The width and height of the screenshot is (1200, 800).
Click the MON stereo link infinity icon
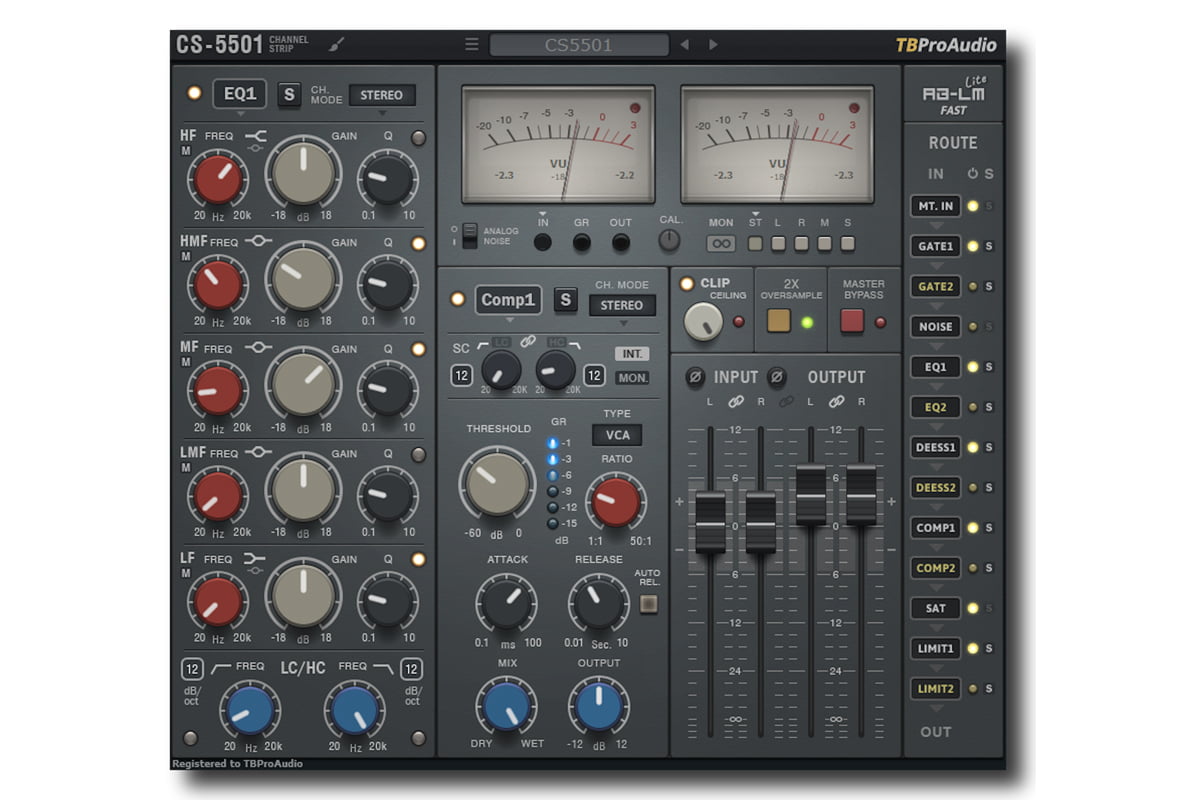[720, 243]
